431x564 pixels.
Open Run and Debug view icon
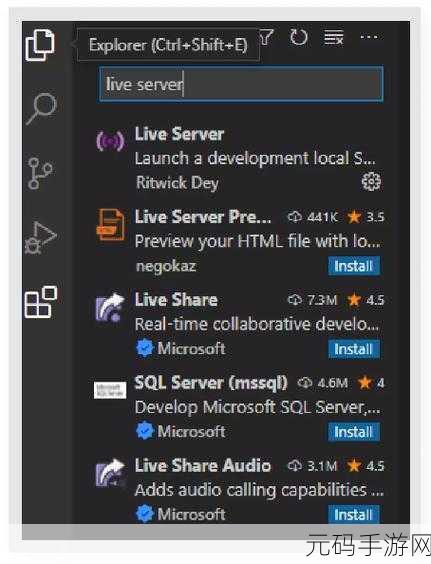(x=40, y=238)
